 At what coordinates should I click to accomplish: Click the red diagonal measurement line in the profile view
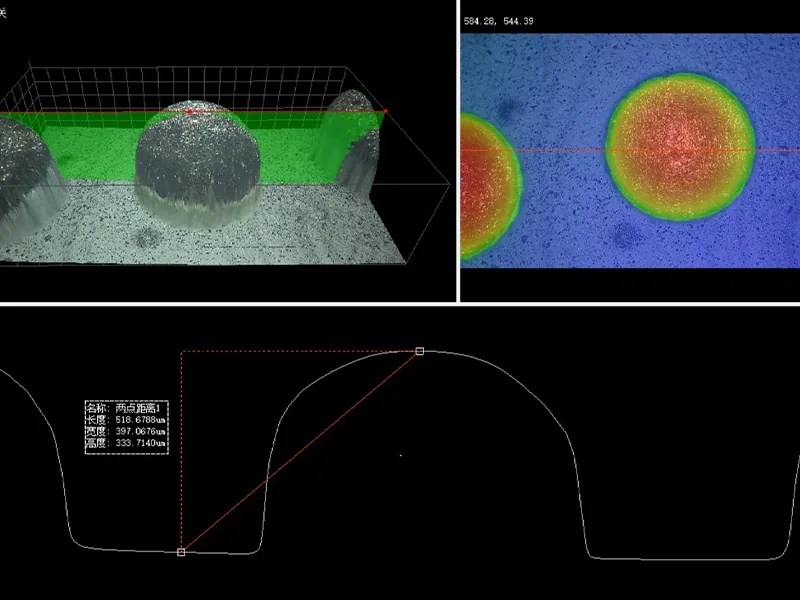[x=300, y=452]
